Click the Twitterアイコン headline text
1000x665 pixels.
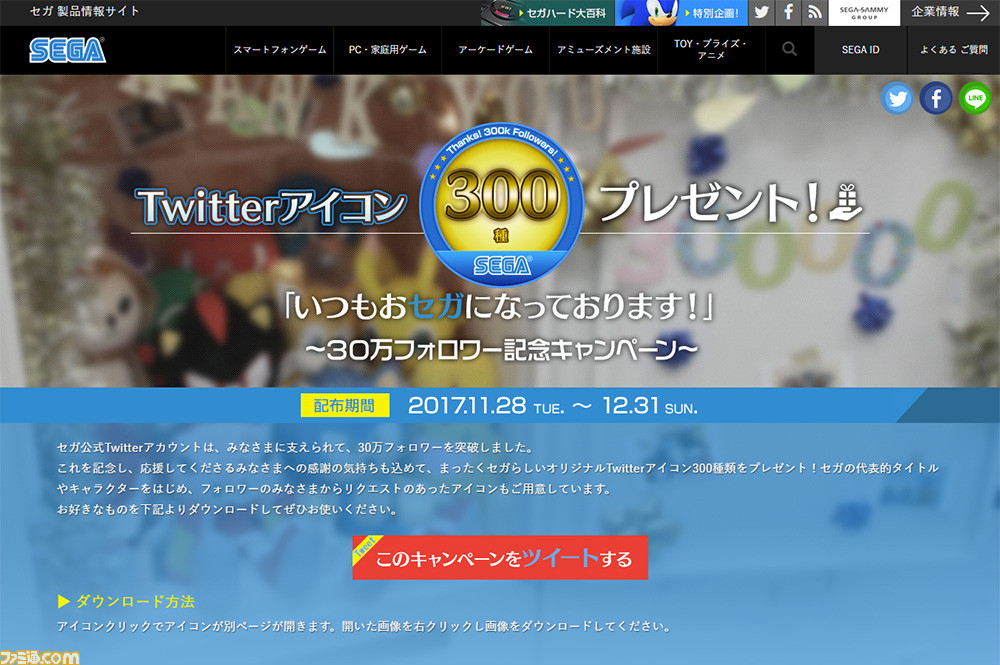(x=271, y=207)
